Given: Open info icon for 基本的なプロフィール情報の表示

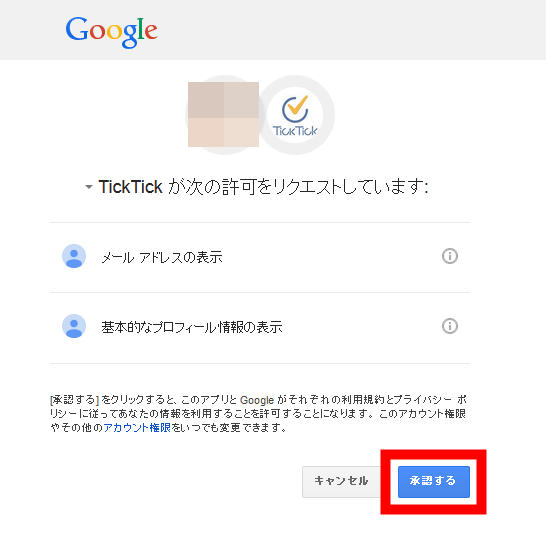Looking at the screenshot, I should [450, 326].
